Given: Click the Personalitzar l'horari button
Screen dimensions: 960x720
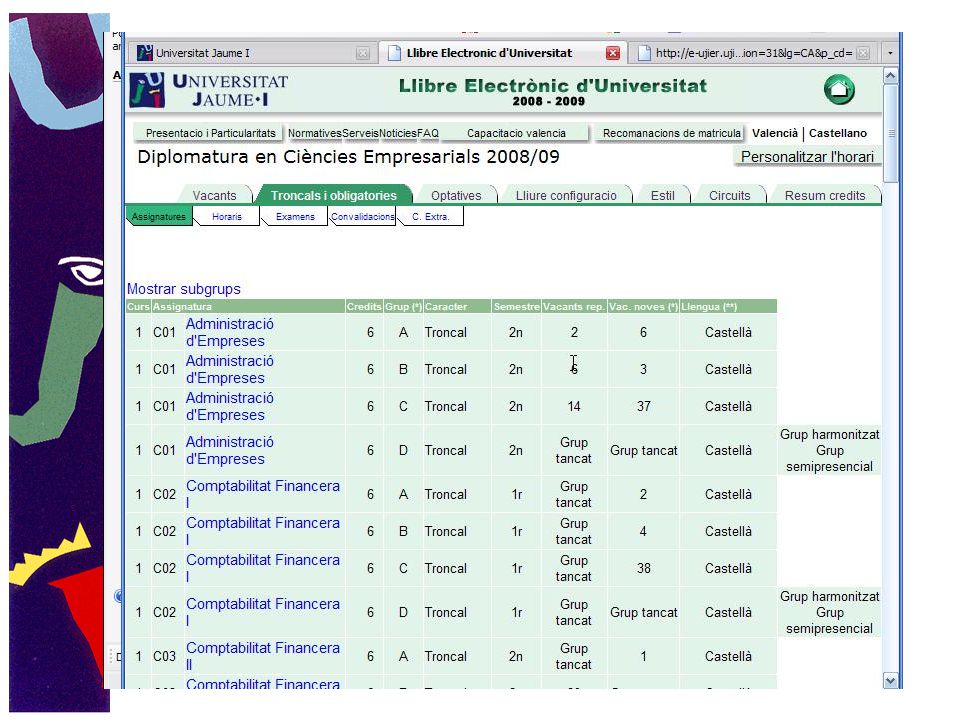Looking at the screenshot, I should pyautogui.click(x=807, y=157).
